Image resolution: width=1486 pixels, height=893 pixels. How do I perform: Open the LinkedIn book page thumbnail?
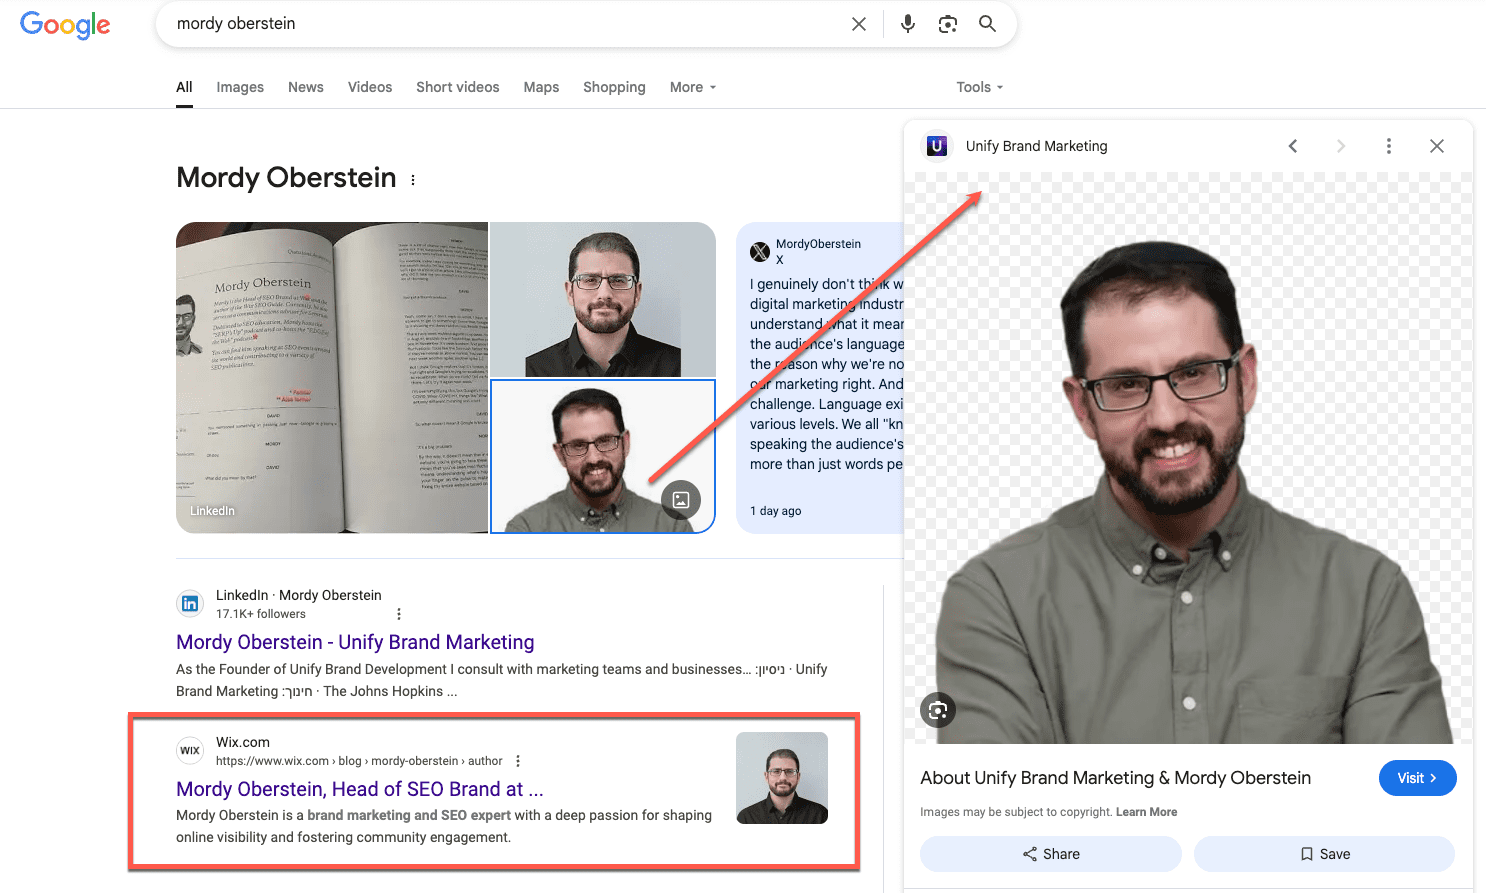[332, 377]
